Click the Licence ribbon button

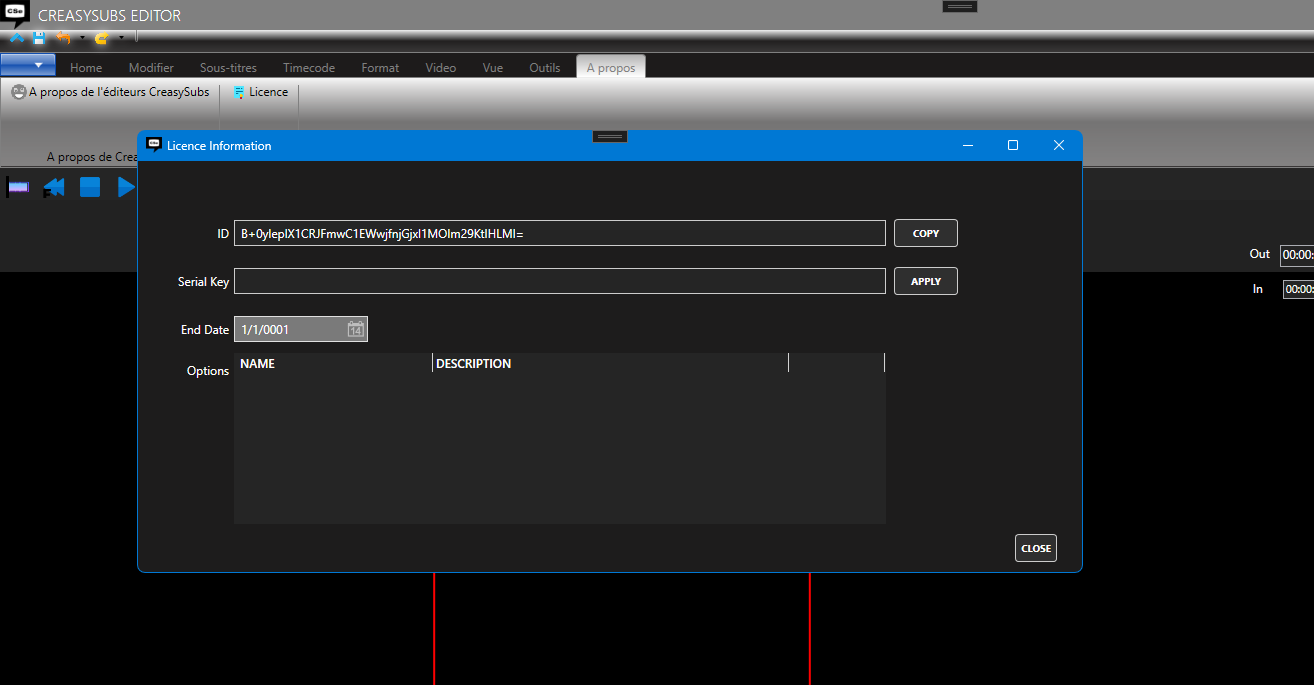pos(260,92)
